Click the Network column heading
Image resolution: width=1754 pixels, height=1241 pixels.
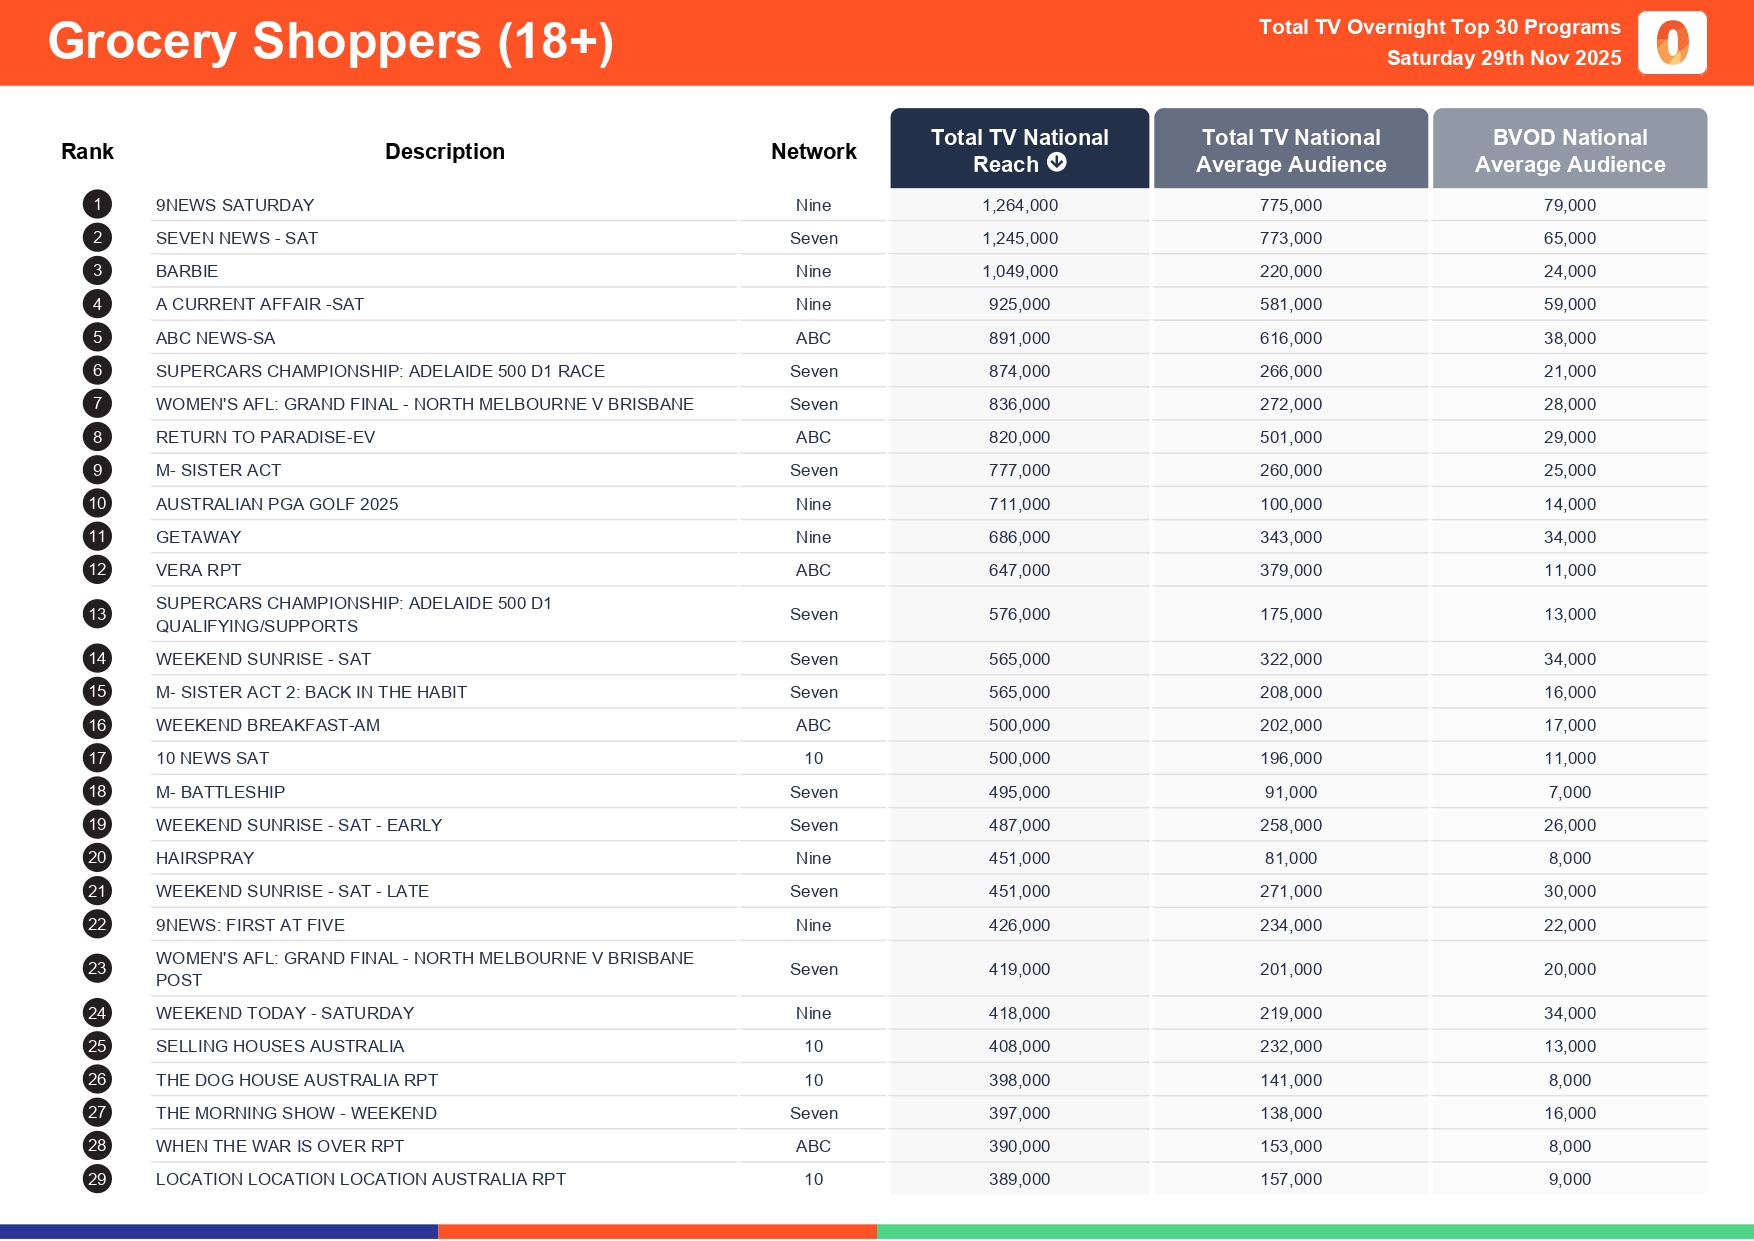click(x=813, y=151)
